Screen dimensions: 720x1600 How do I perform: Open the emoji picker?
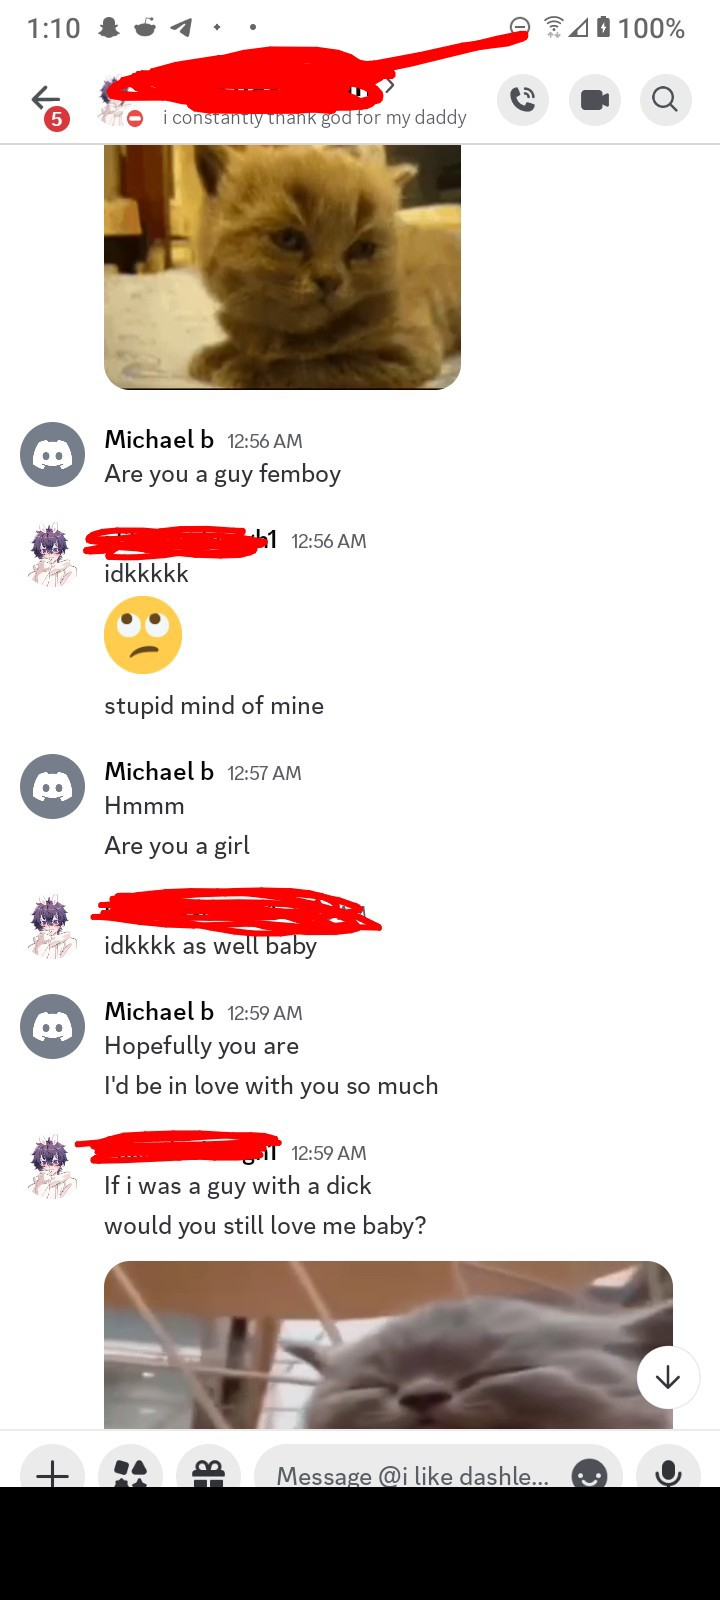click(x=589, y=1474)
